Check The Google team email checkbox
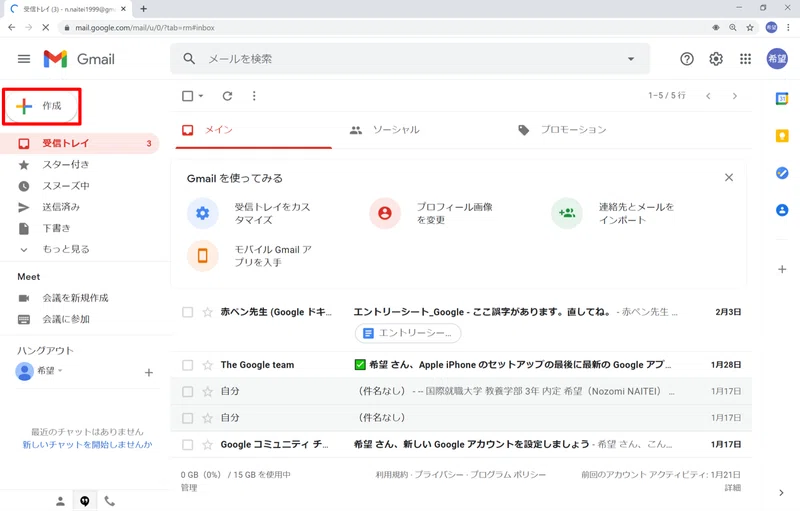Image resolution: width=800 pixels, height=511 pixels. tap(188, 365)
